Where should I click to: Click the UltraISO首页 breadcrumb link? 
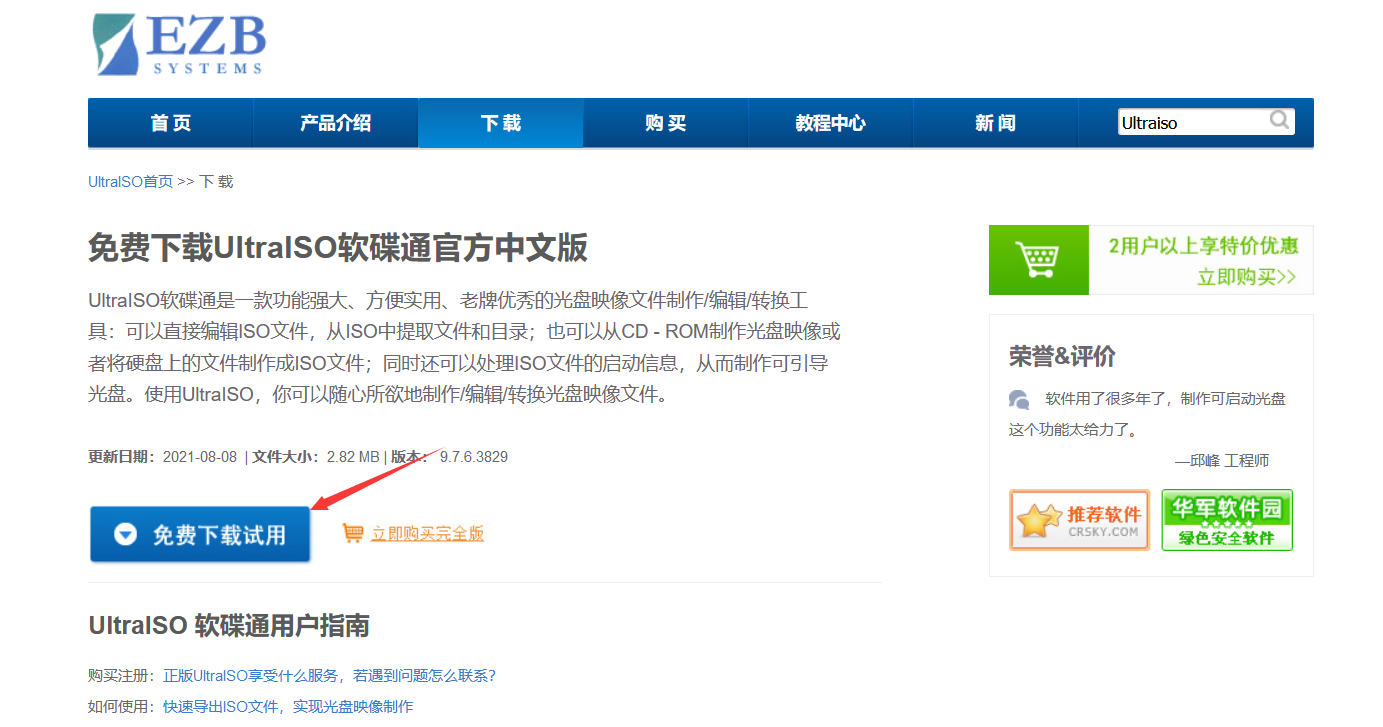click(x=130, y=182)
